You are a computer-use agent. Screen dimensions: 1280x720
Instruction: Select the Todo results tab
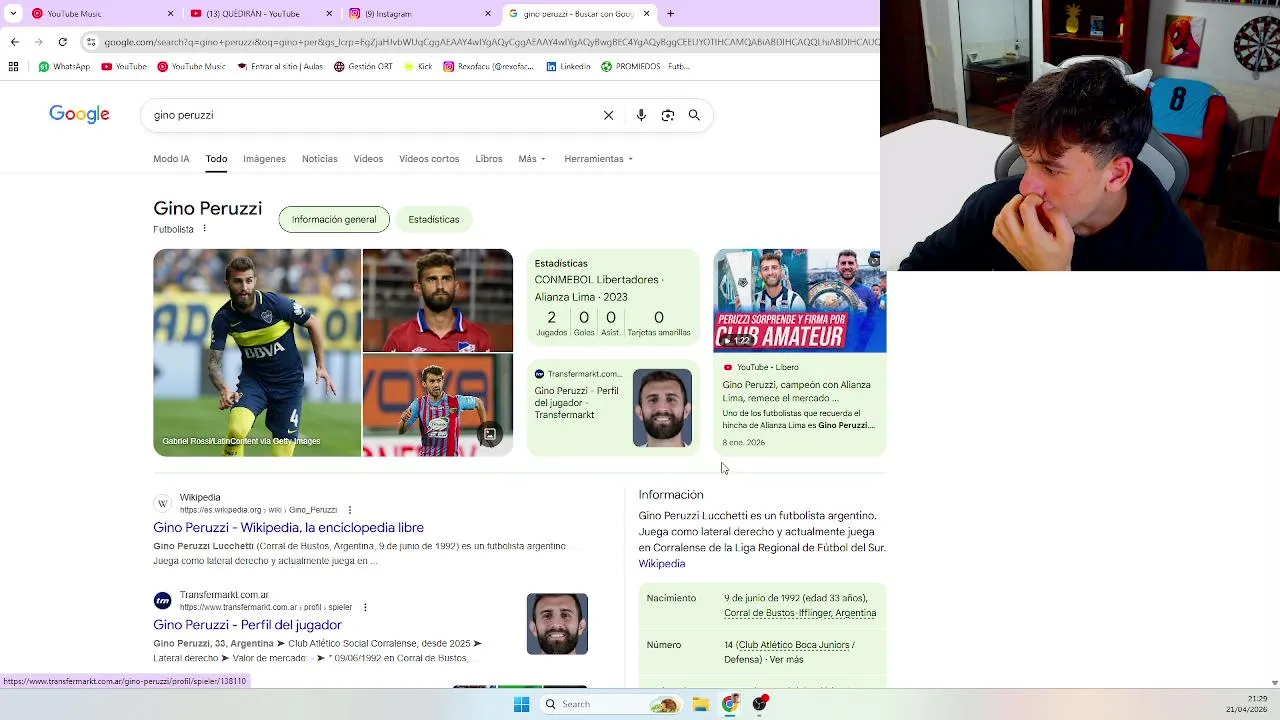[216, 159]
